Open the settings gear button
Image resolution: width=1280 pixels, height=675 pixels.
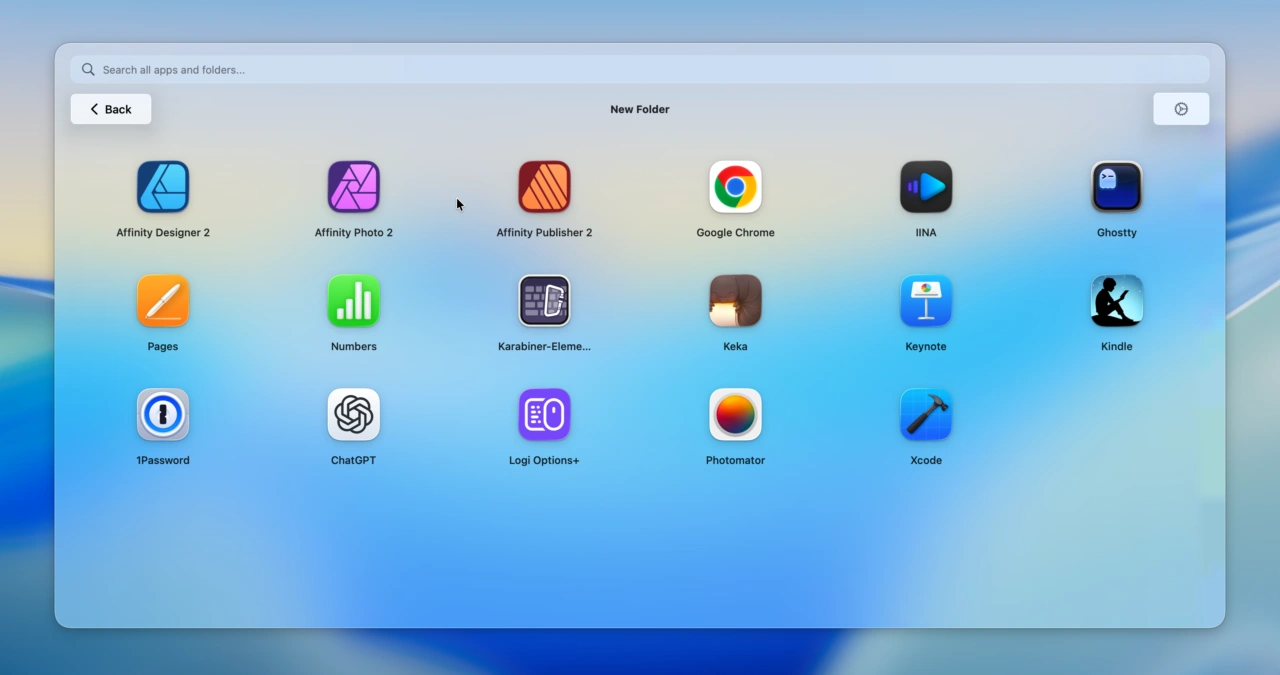pyautogui.click(x=1181, y=109)
